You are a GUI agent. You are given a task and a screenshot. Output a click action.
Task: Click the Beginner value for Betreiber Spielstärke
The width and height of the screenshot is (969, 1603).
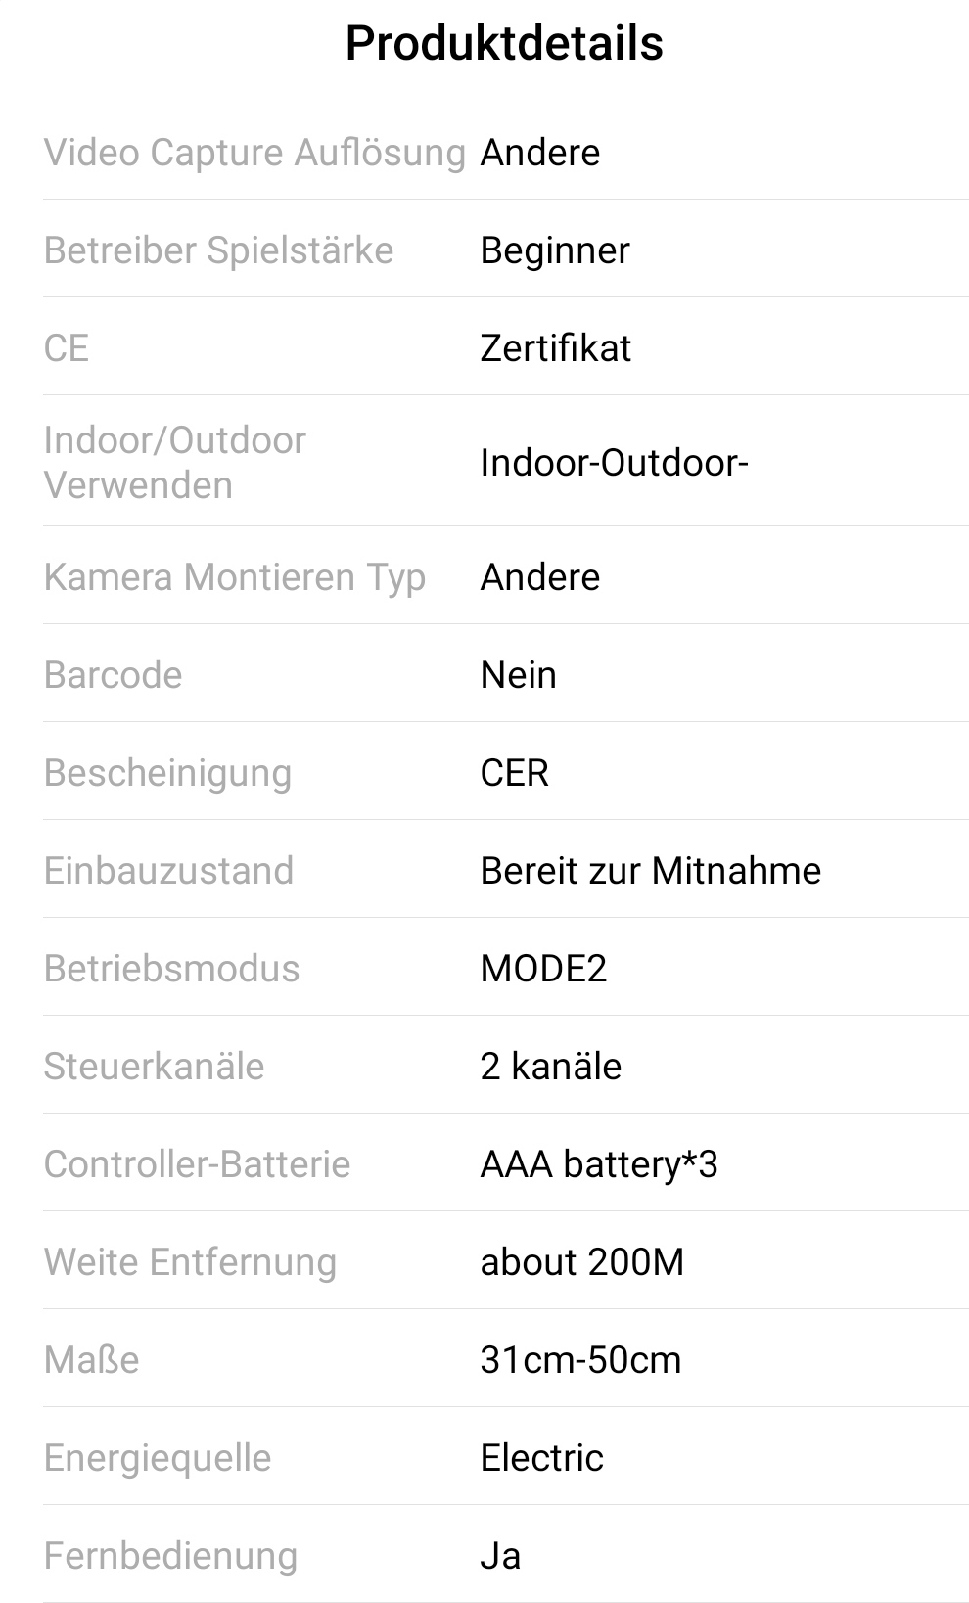555,251
